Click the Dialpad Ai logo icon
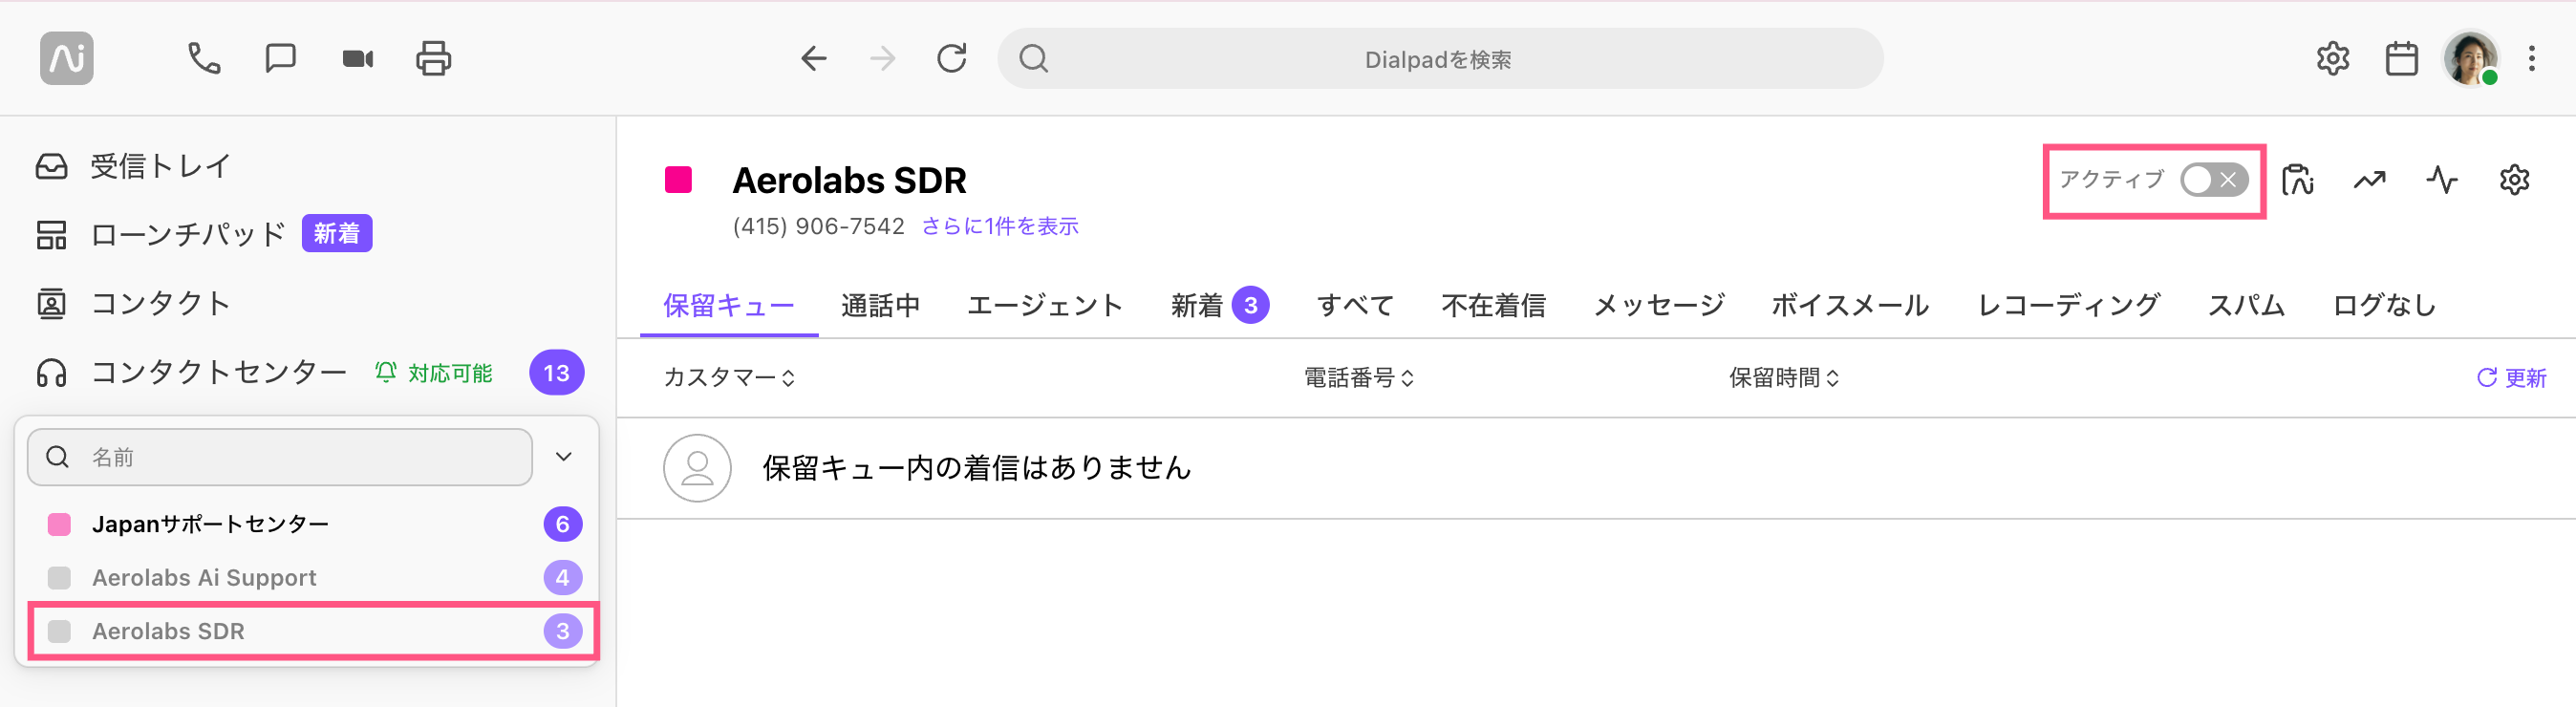This screenshot has height=707, width=2576. point(67,58)
